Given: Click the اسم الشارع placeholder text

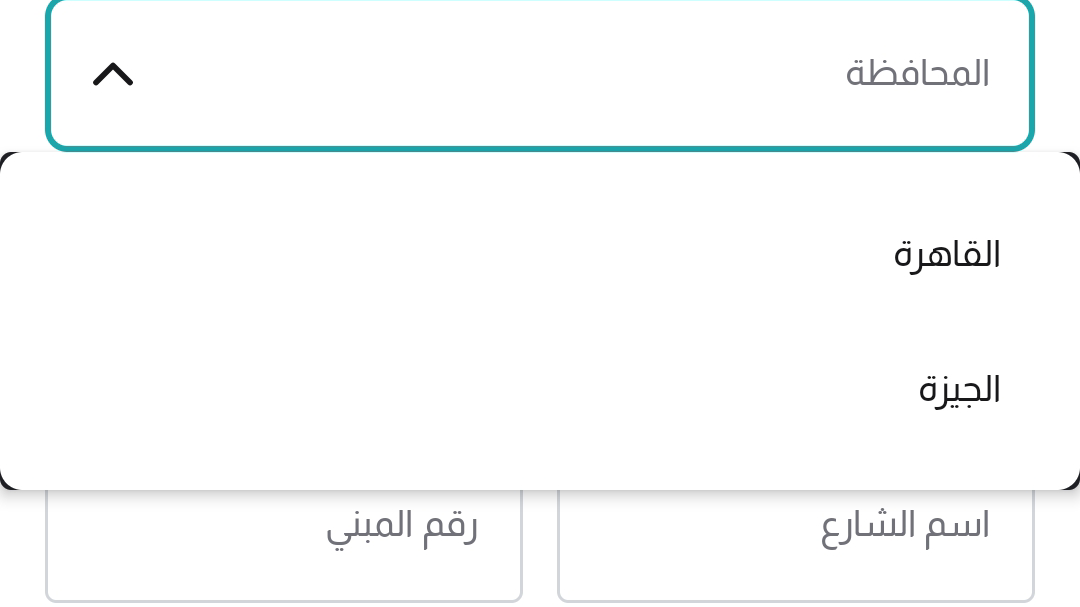Looking at the screenshot, I should tap(905, 527).
